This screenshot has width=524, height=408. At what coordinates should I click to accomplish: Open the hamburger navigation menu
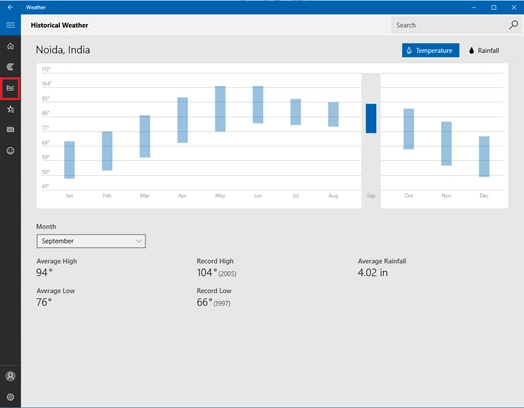click(10, 25)
